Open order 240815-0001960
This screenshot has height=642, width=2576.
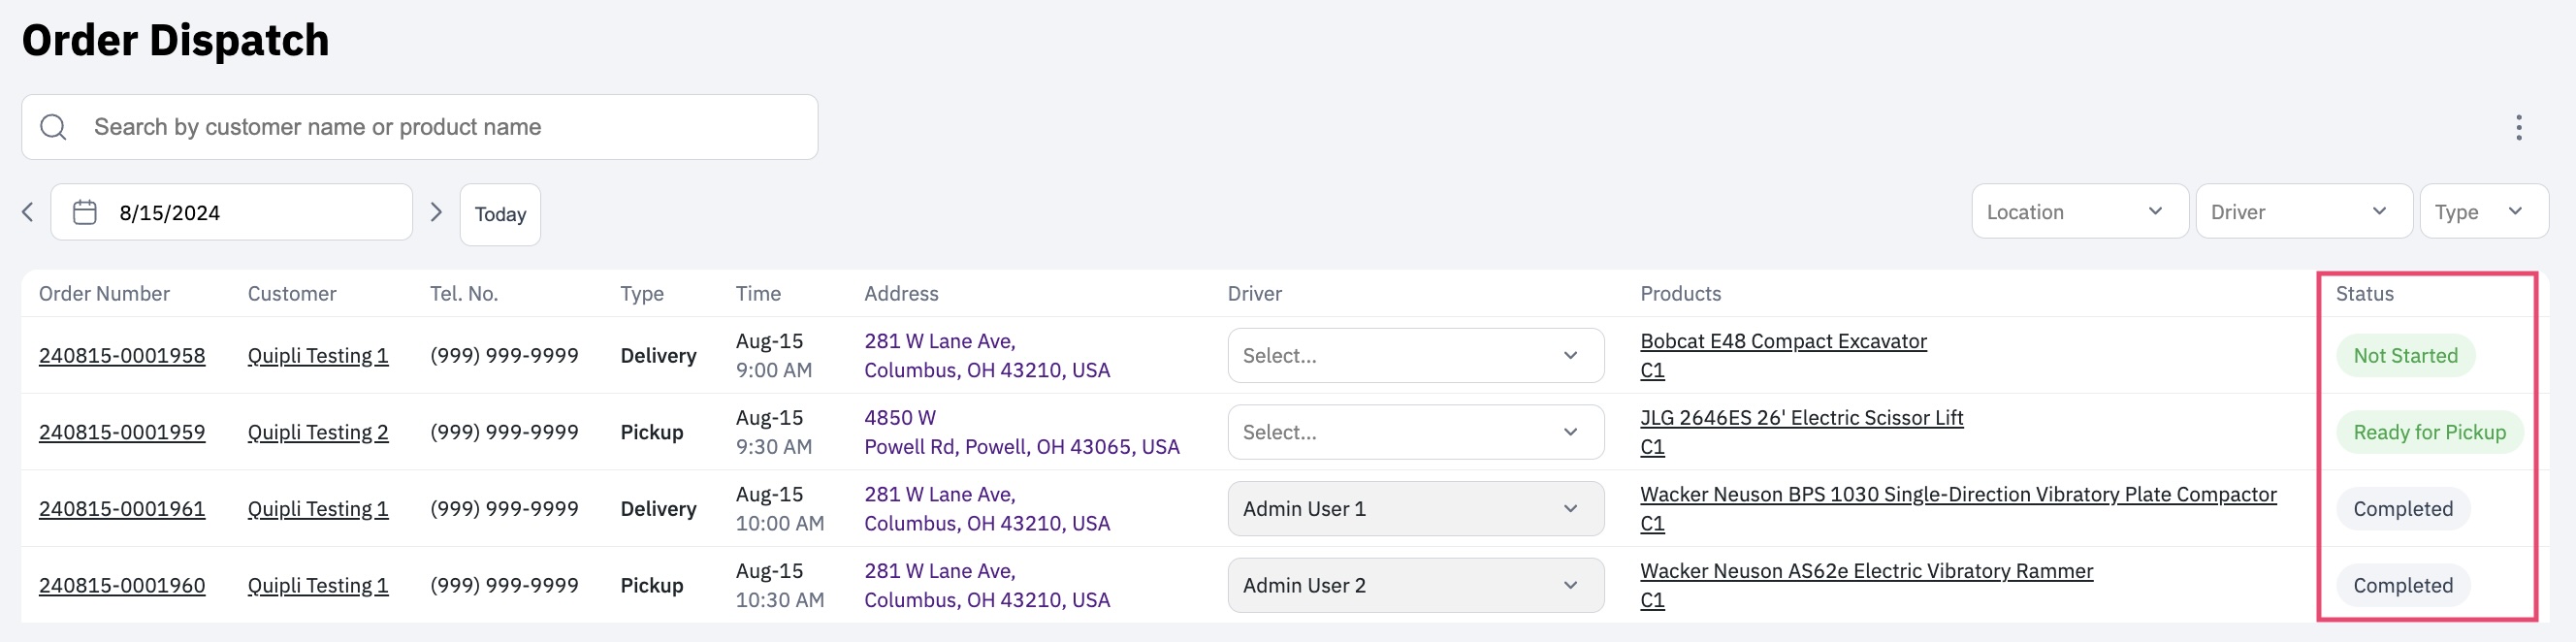(122, 585)
